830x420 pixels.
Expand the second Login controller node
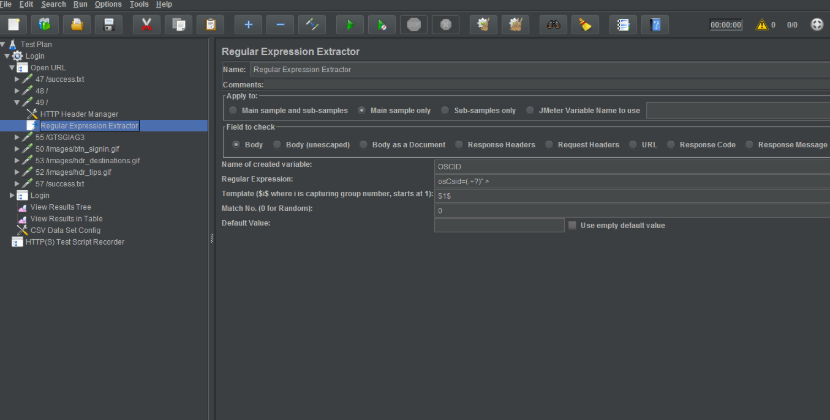(x=12, y=195)
